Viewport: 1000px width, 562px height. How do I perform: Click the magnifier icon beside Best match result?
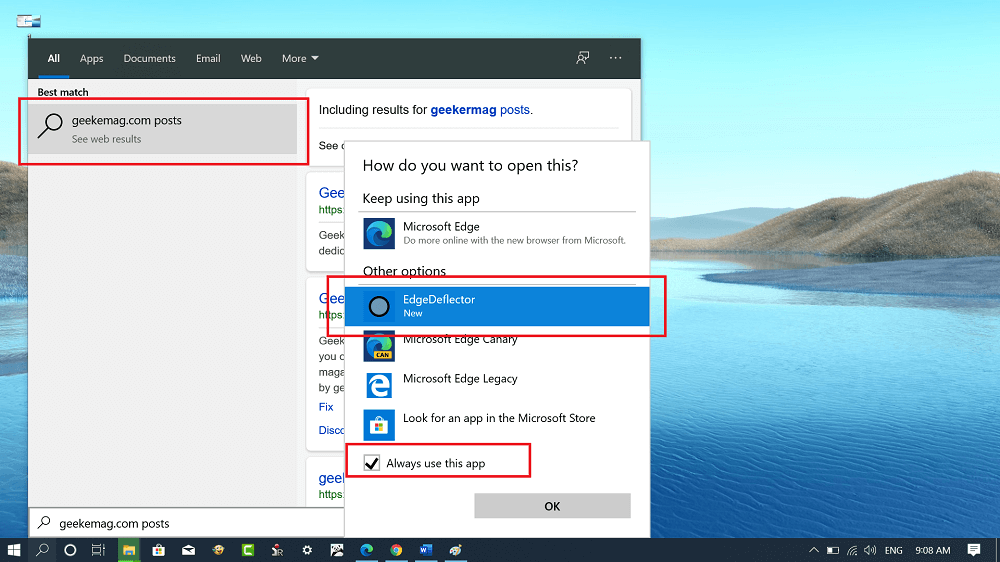pyautogui.click(x=50, y=126)
